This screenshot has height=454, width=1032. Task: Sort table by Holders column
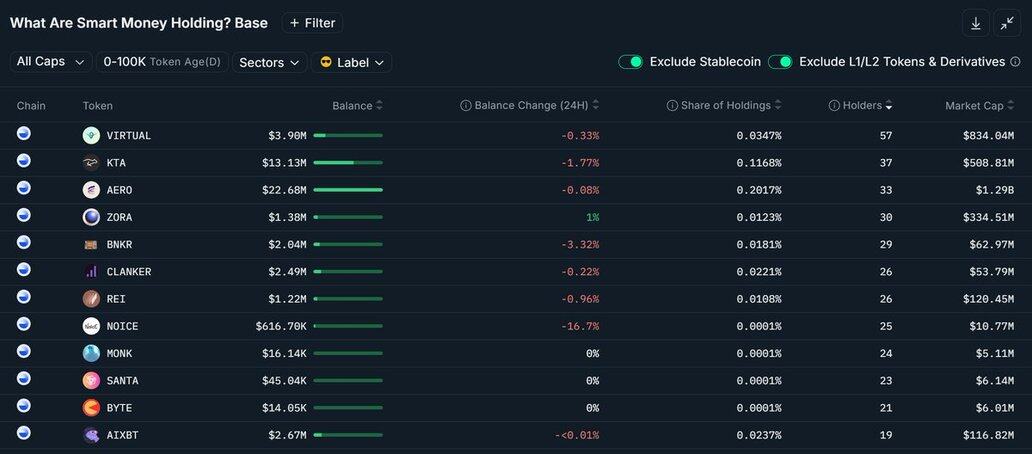[860, 105]
